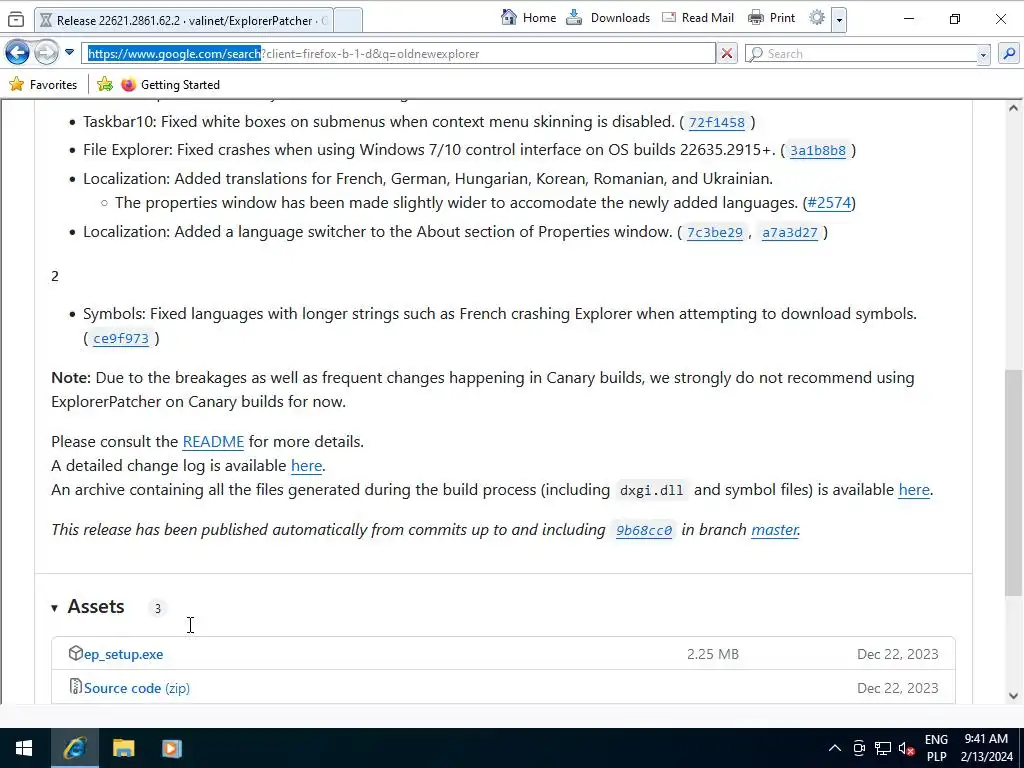Click the scrollbar down arrow
Screen dimensions: 1024x768
[x=1014, y=696]
